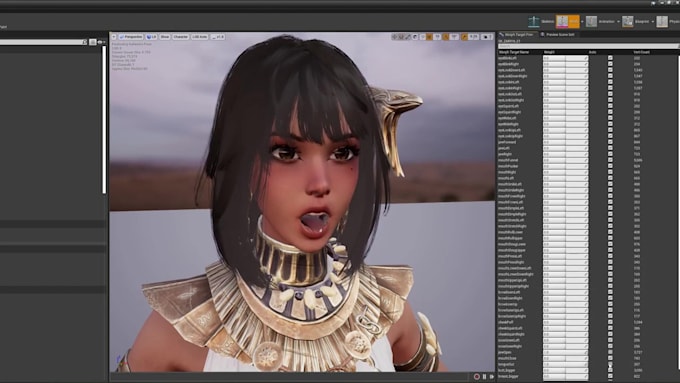680x383 pixels.
Task: Open the eye view options dropdown in left panel
Action: (101, 42)
